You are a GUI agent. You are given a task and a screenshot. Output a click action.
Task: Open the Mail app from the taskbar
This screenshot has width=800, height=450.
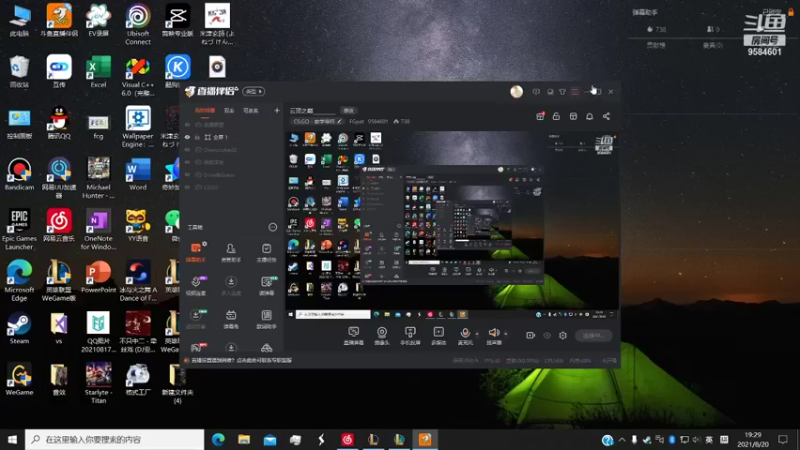(270, 440)
